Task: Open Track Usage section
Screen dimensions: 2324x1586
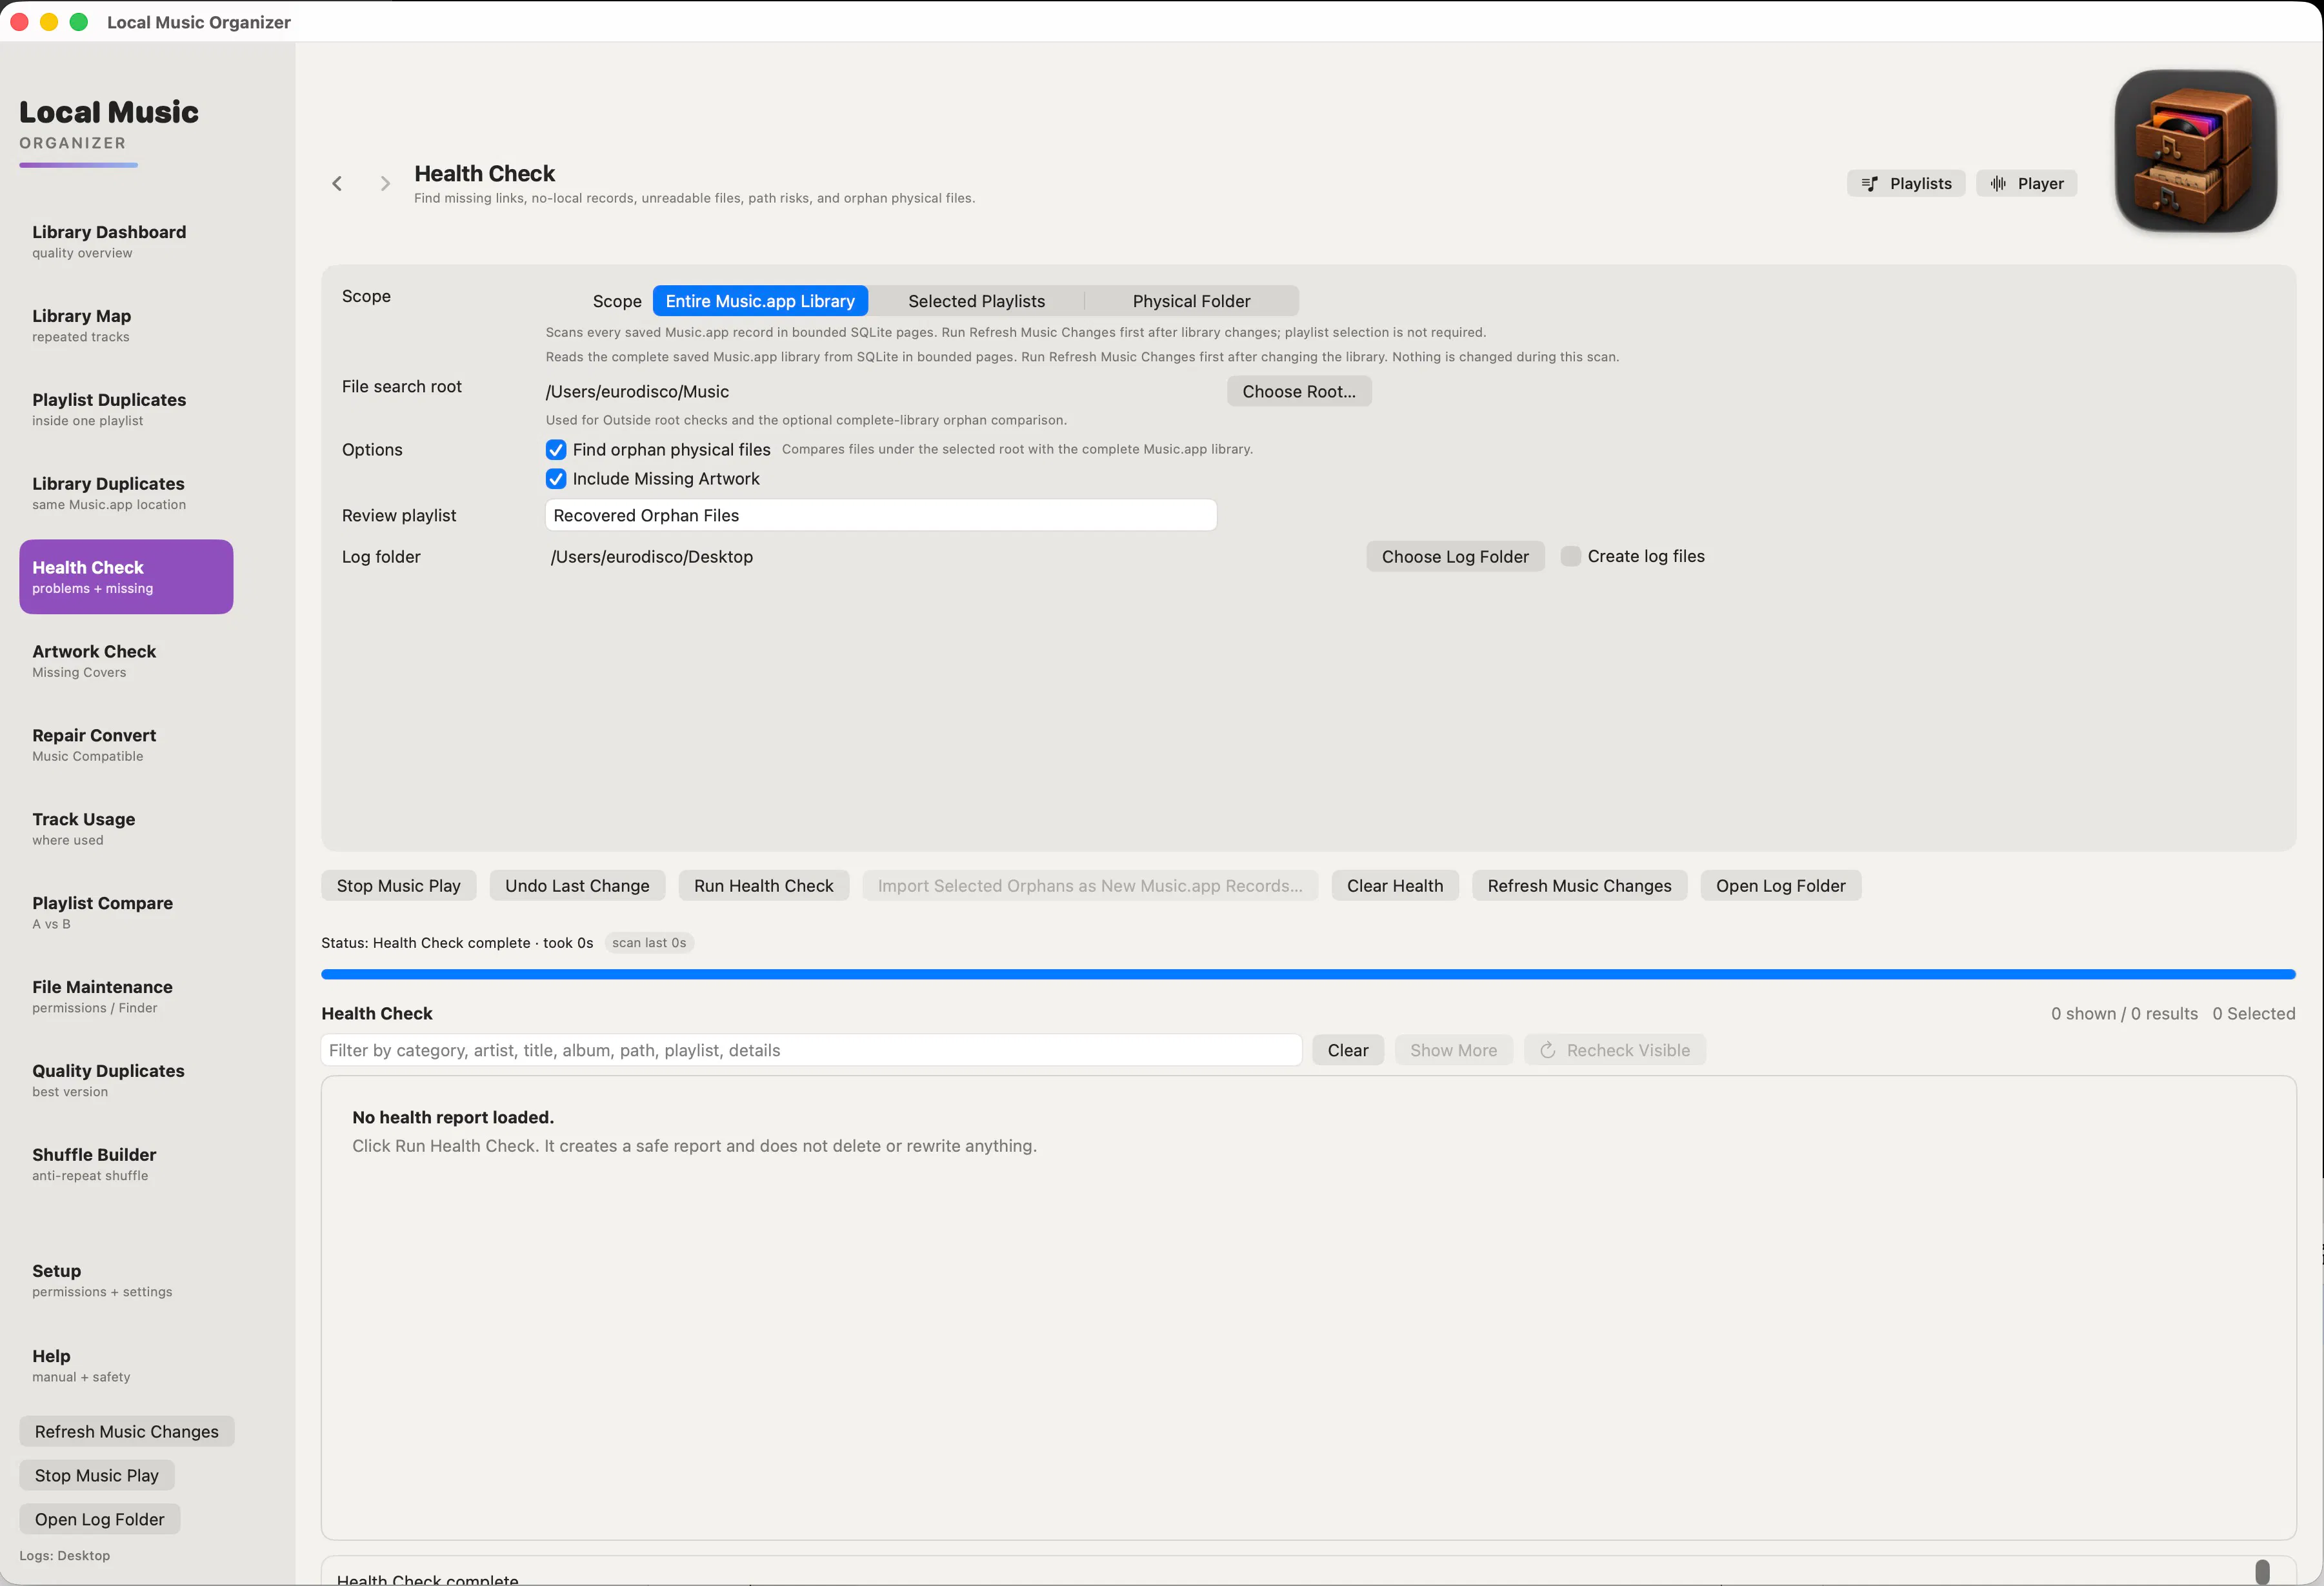Action: [x=126, y=829]
